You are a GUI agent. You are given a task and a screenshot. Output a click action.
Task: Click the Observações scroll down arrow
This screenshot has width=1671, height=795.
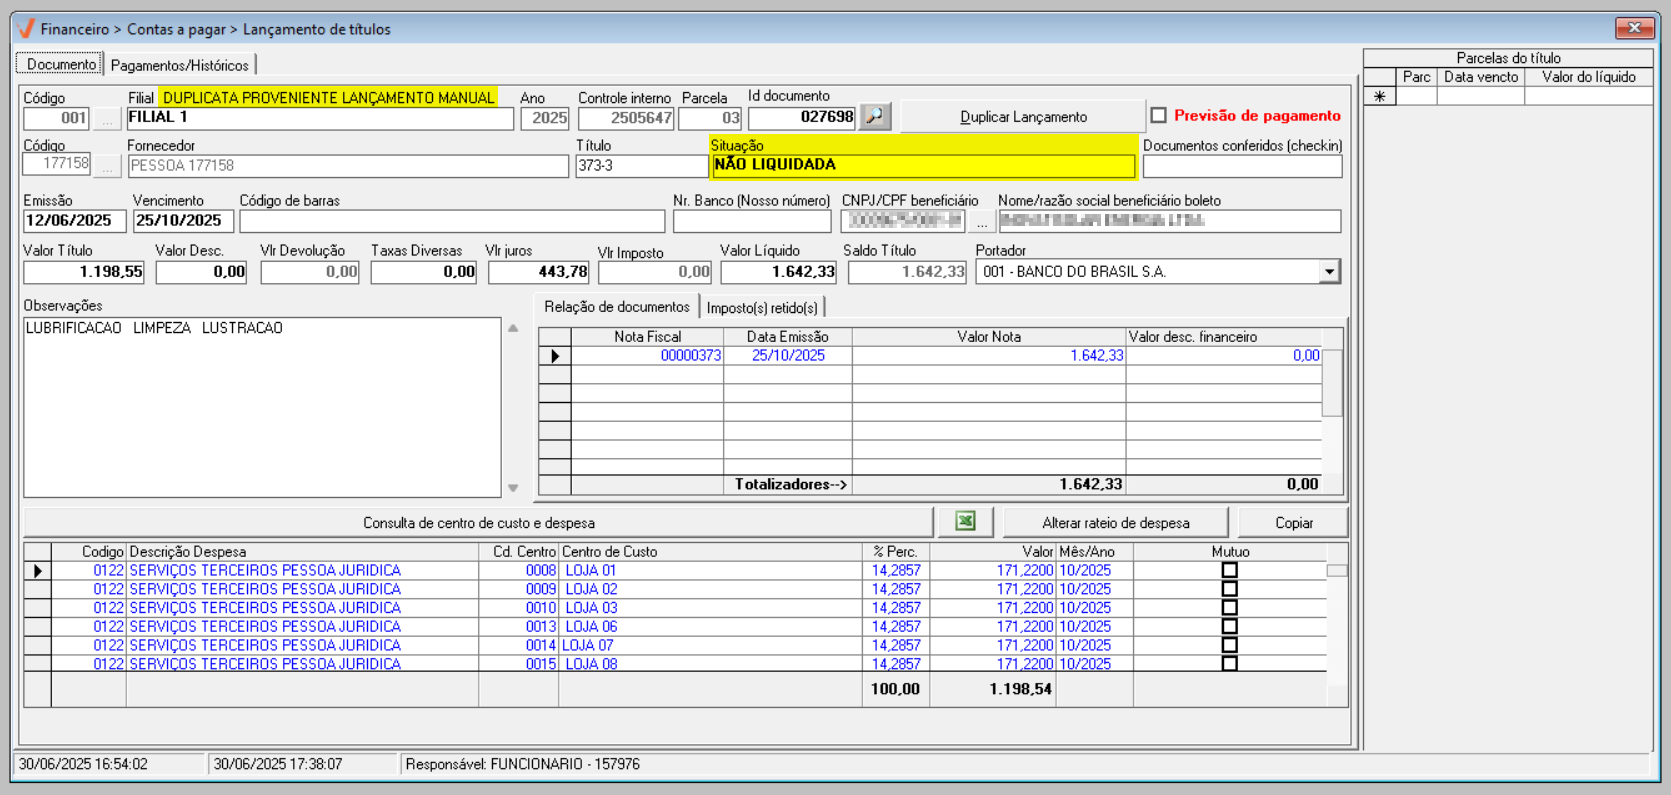pos(513,488)
